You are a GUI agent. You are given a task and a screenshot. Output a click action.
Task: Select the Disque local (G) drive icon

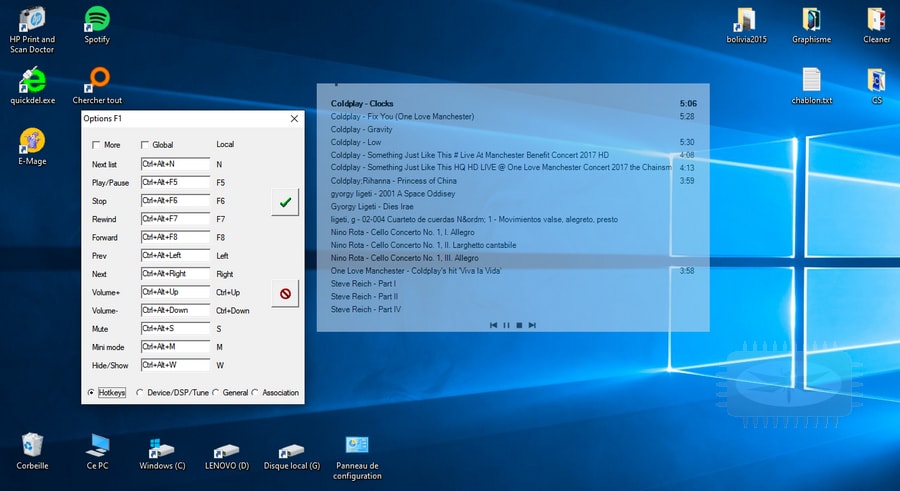pyautogui.click(x=292, y=455)
